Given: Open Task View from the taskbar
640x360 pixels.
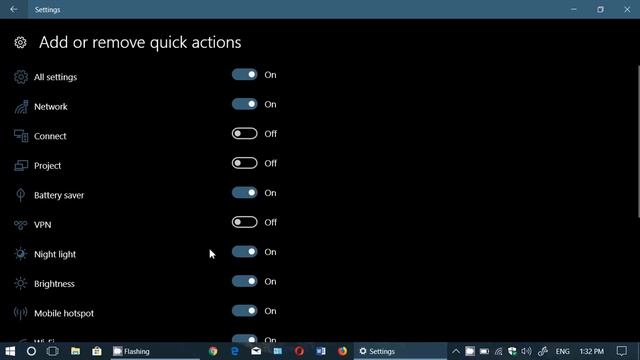Looking at the screenshot, I should click(53, 351).
